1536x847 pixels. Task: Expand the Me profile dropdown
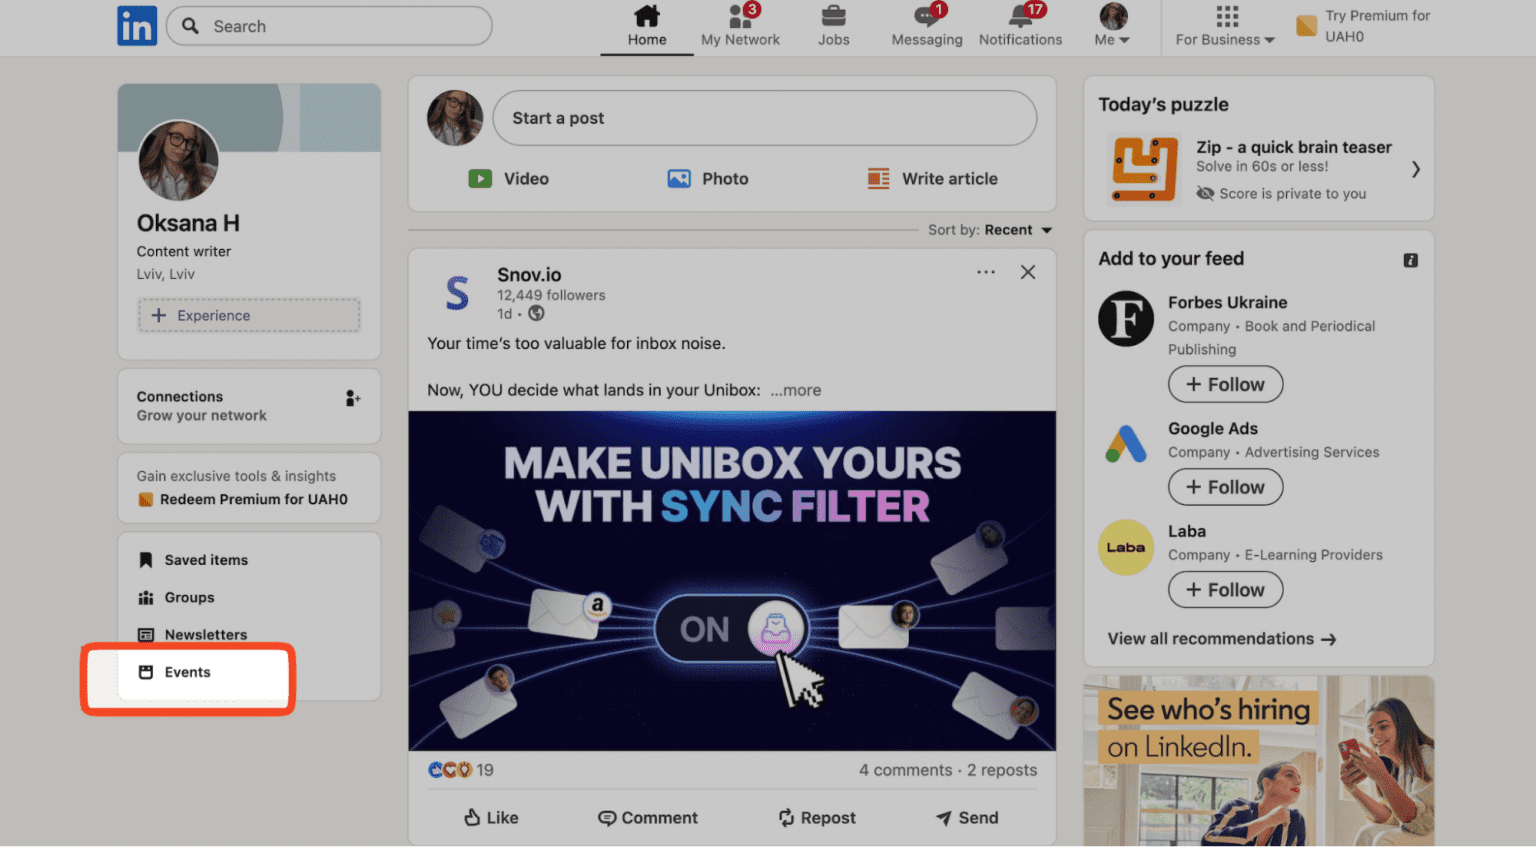(1112, 27)
